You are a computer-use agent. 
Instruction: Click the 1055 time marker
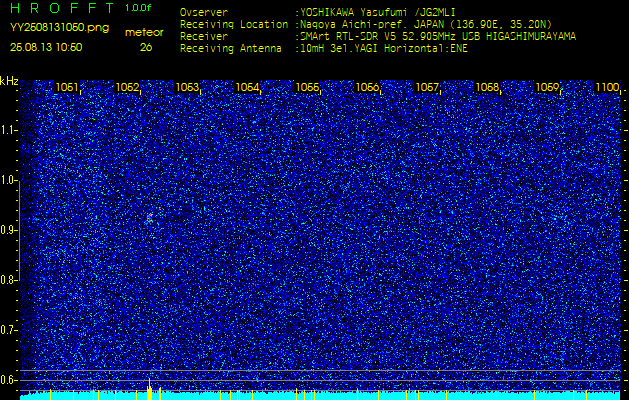click(x=308, y=87)
